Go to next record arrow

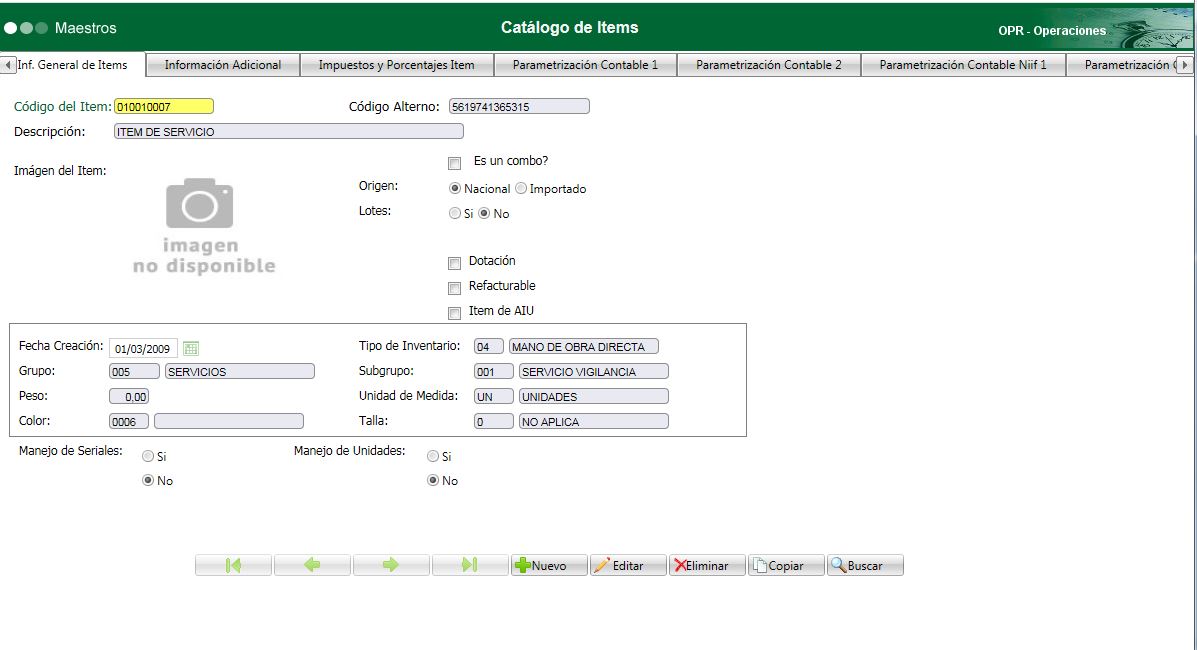point(391,565)
